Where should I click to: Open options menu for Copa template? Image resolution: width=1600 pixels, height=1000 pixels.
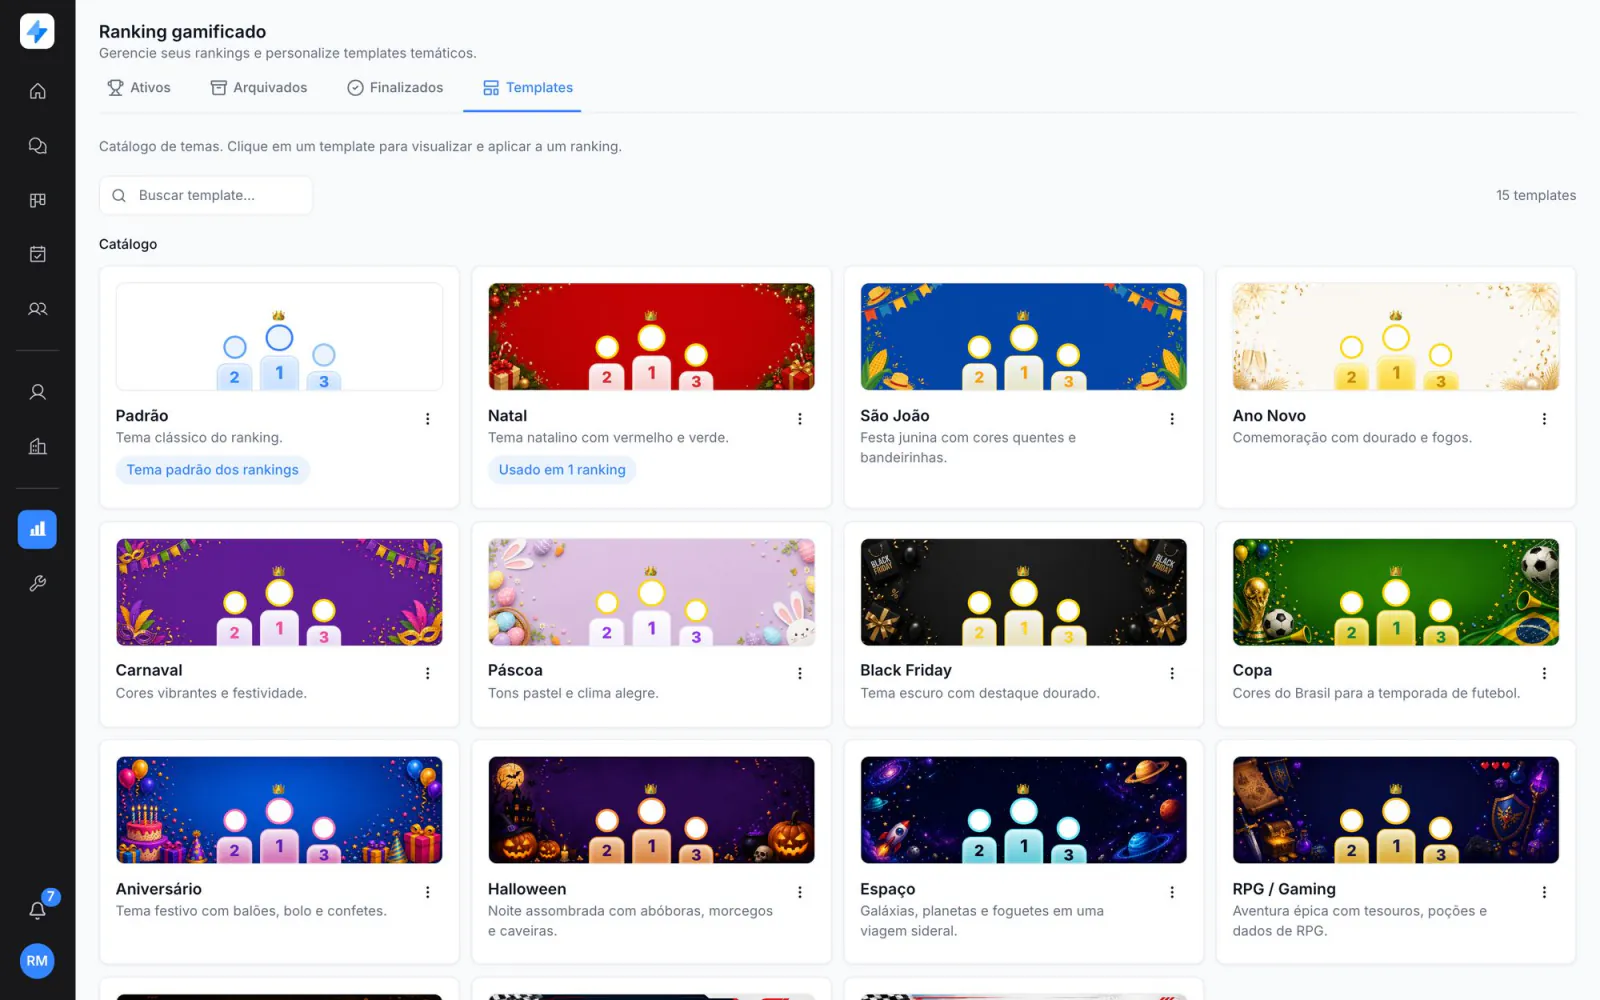pos(1544,674)
